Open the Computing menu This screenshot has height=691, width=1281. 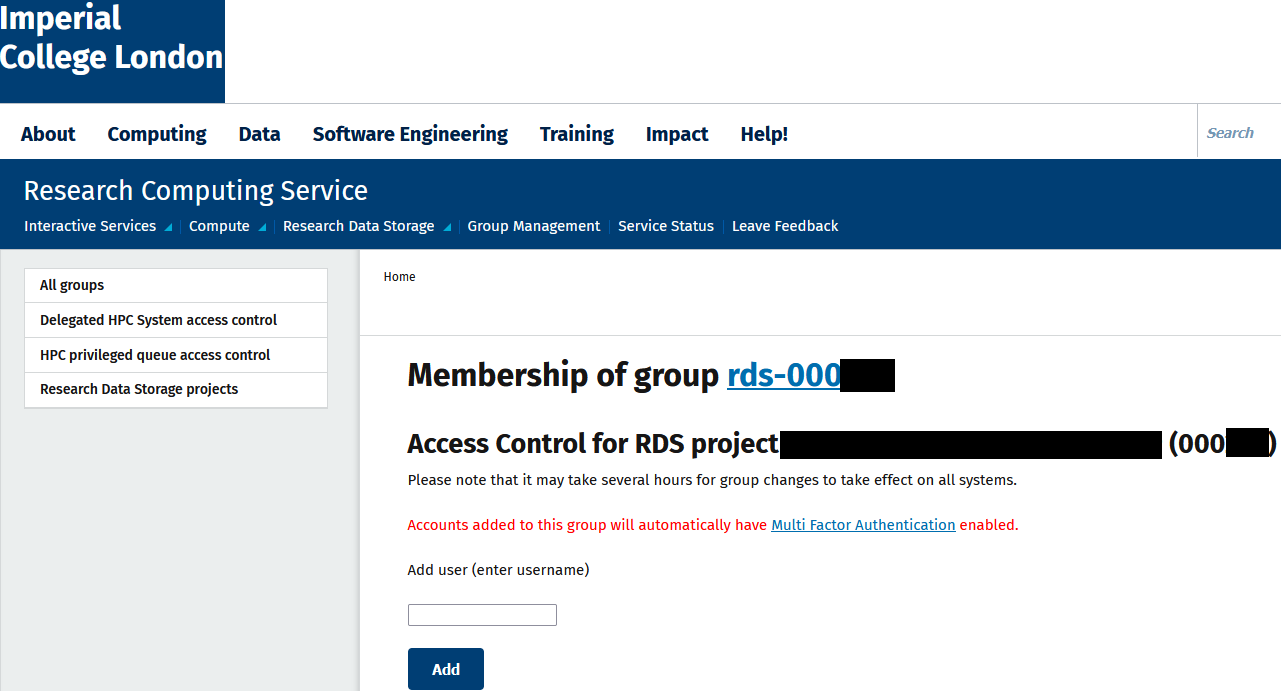coord(157,134)
